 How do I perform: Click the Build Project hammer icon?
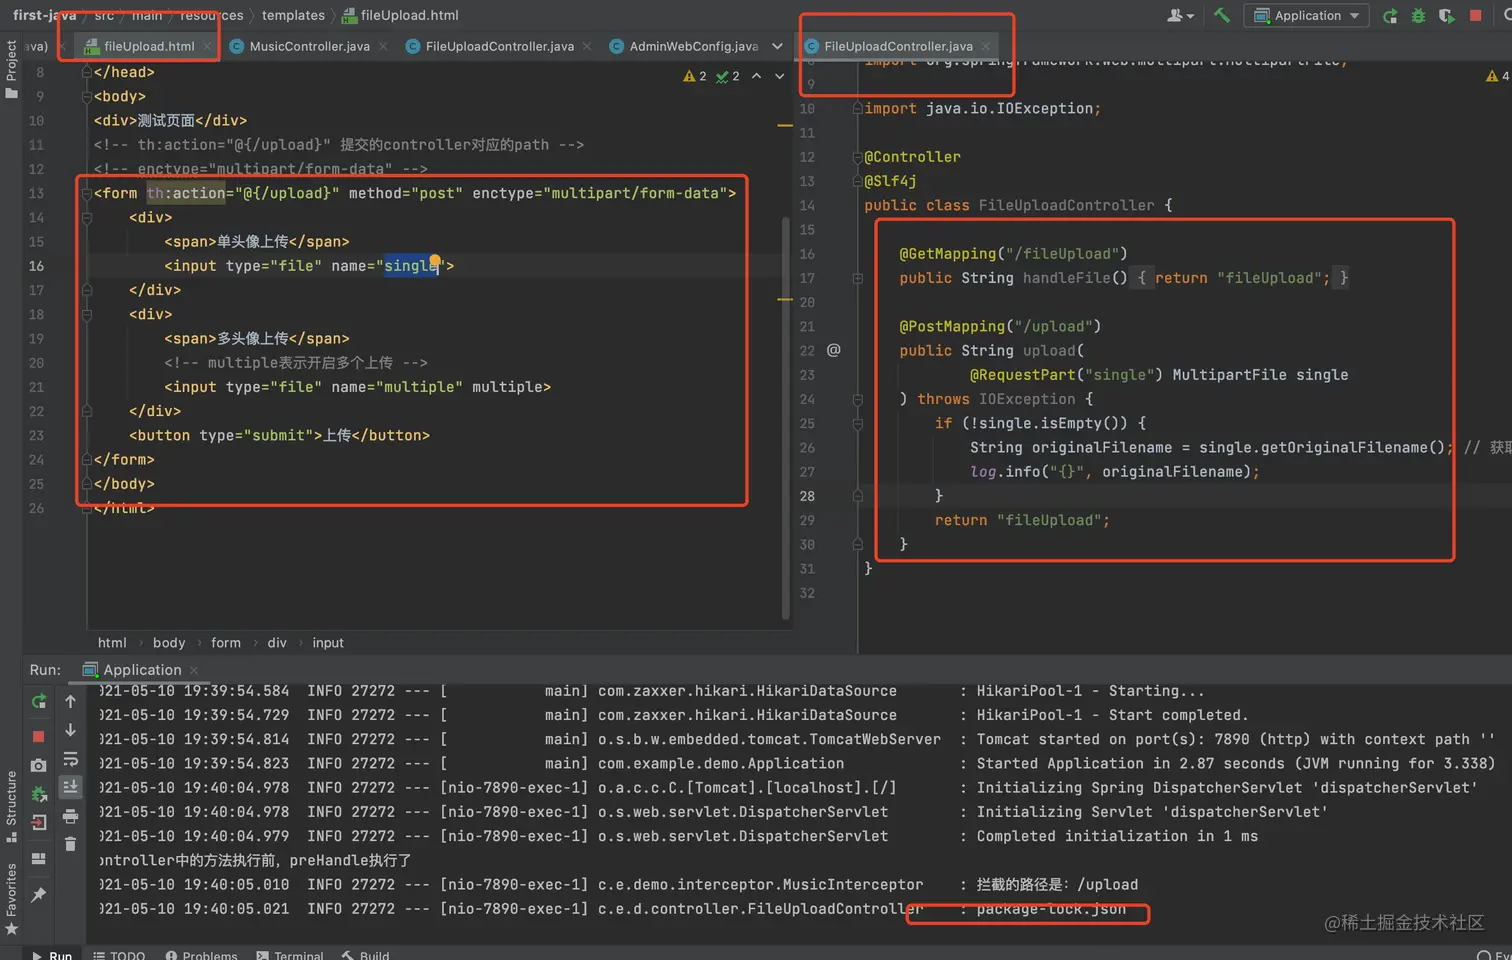[1221, 15]
